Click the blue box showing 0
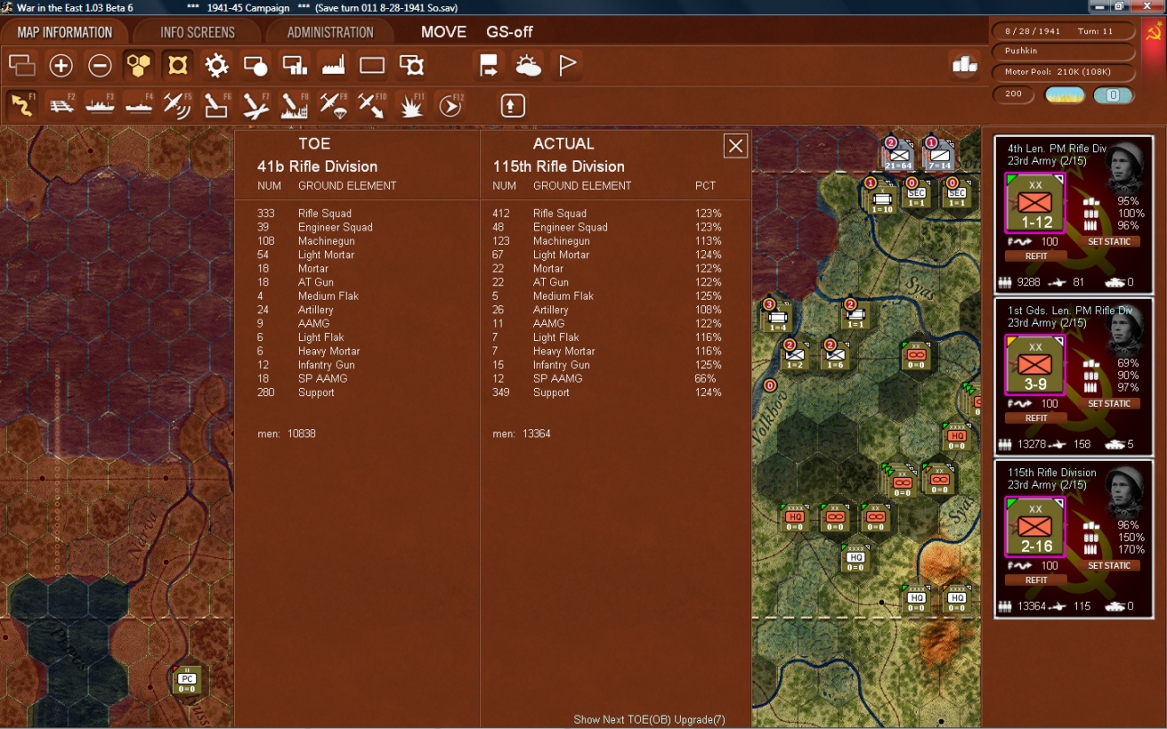The height and width of the screenshot is (729, 1167). 1113,95
